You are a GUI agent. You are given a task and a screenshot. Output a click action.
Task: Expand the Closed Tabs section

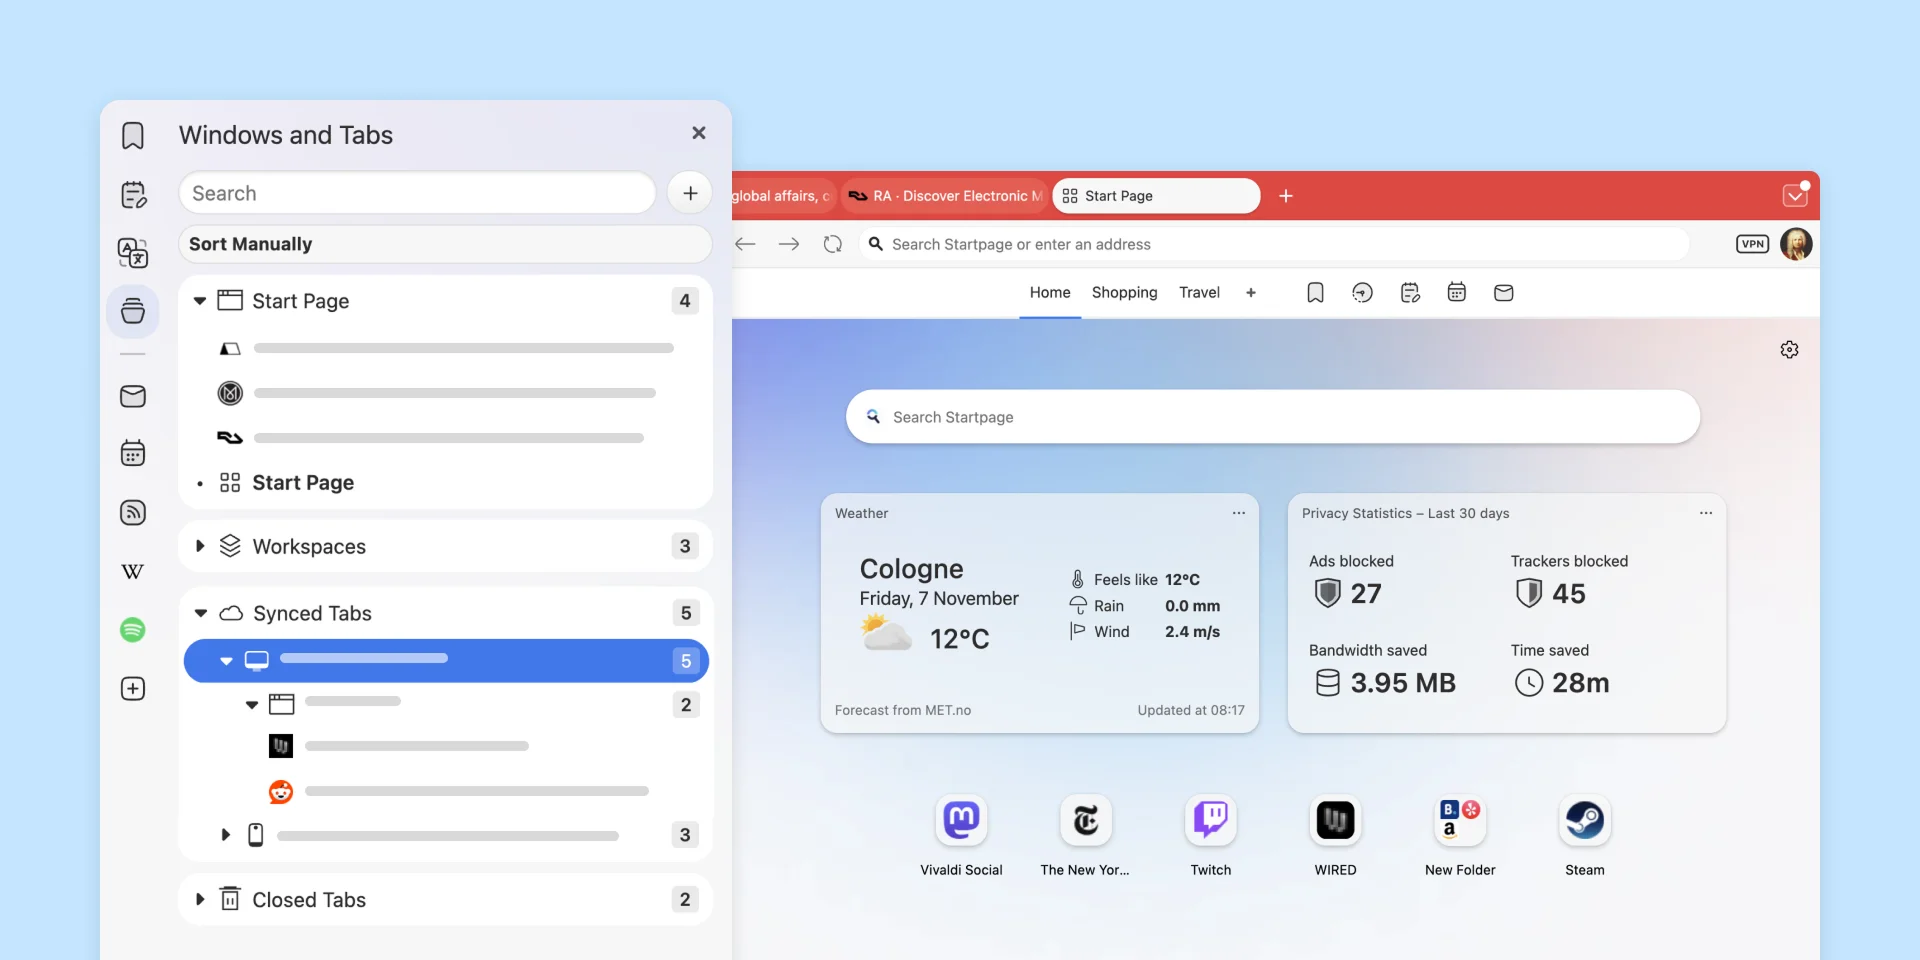[200, 900]
